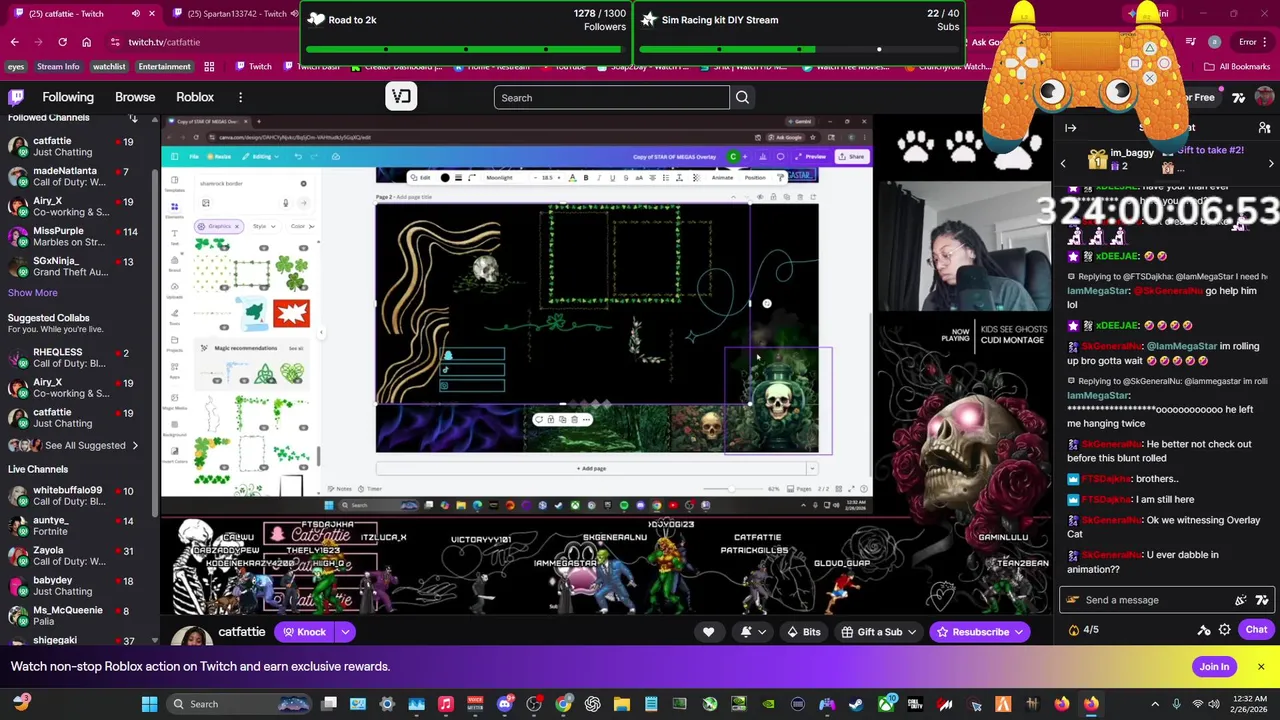The image size is (1280, 720).
Task: Open All Bookmarks folder
Action: pos(1237,67)
